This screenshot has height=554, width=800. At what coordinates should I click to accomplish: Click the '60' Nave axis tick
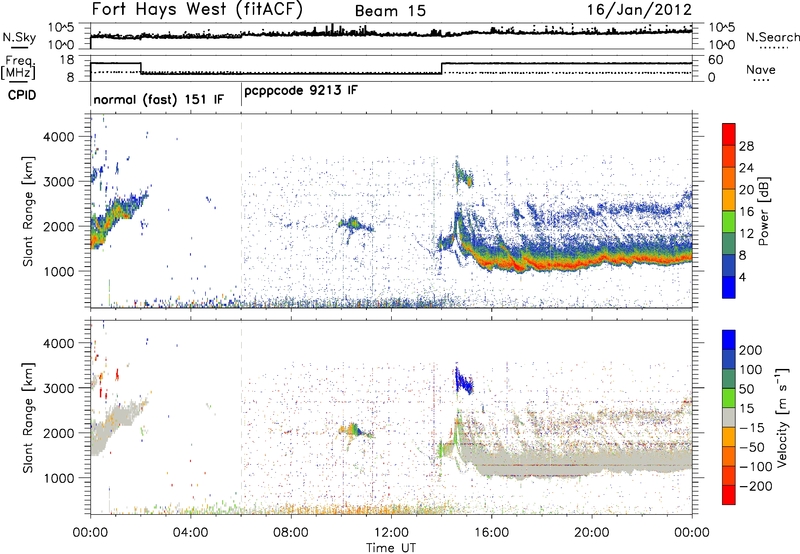(716, 60)
